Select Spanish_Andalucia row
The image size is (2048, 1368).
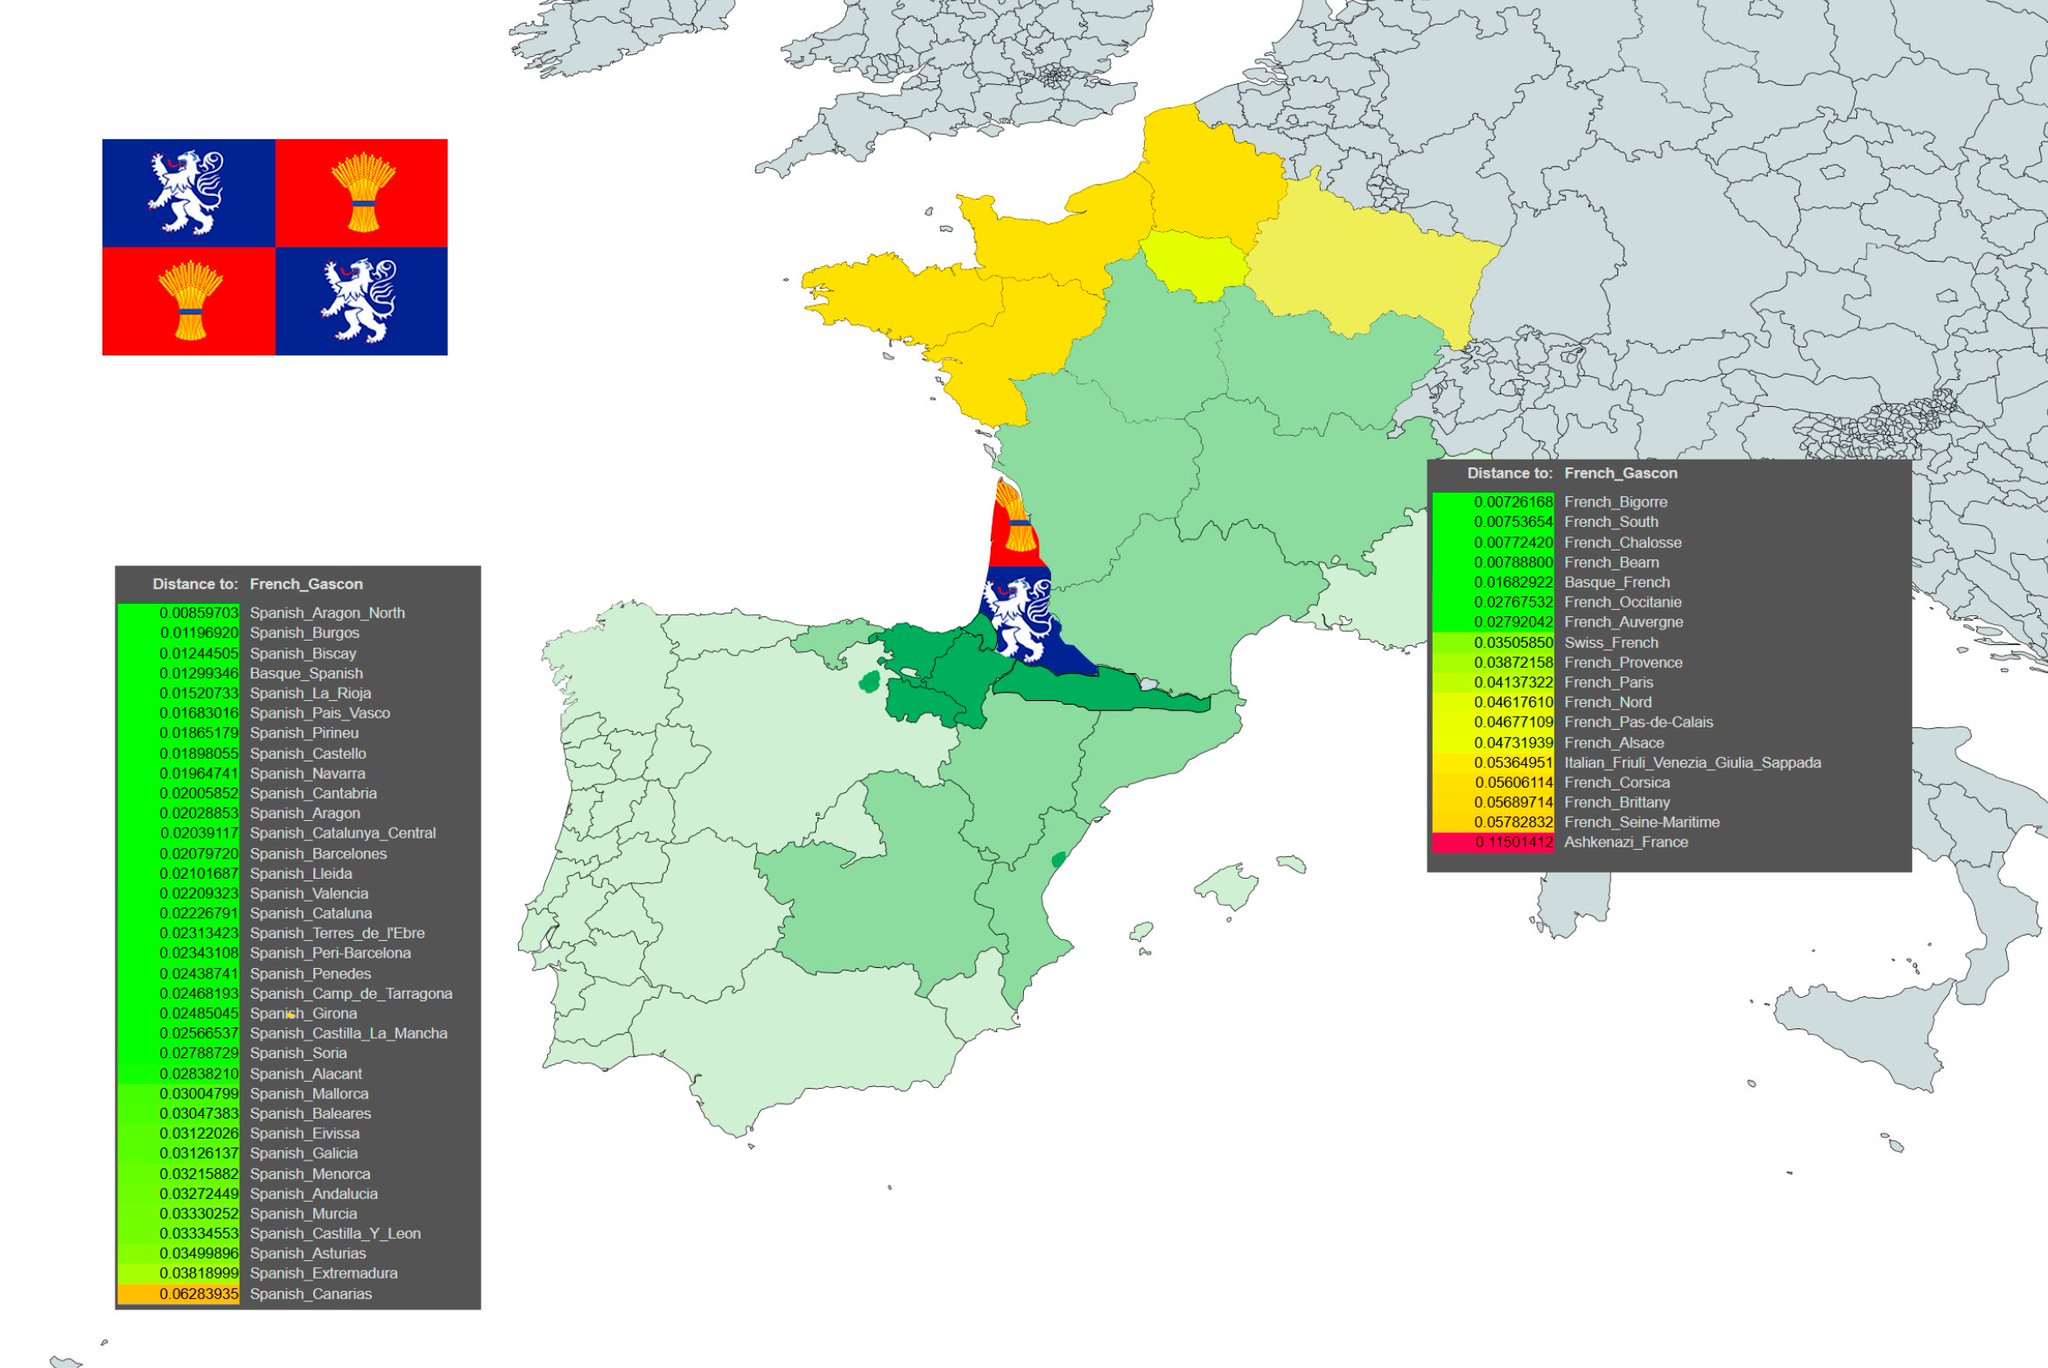click(x=298, y=1194)
